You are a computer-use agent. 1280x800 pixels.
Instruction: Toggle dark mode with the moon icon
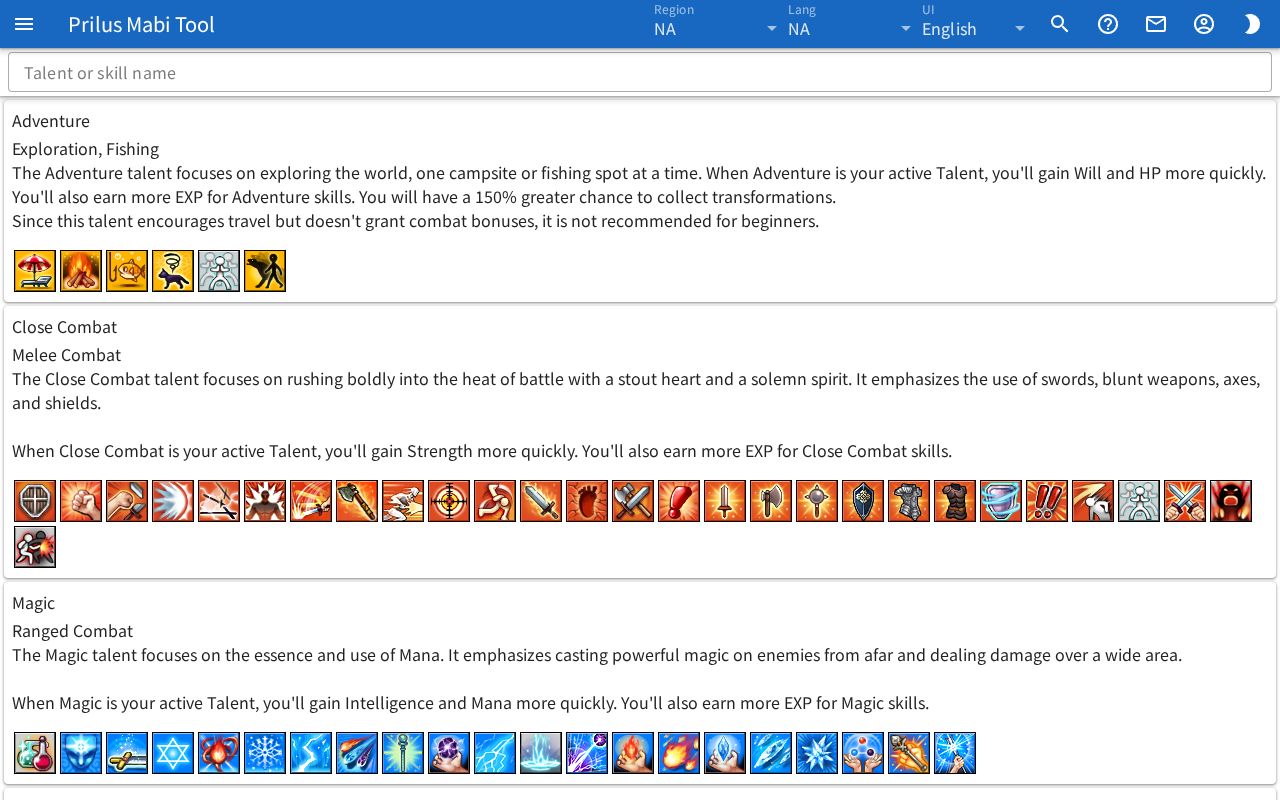1252,24
